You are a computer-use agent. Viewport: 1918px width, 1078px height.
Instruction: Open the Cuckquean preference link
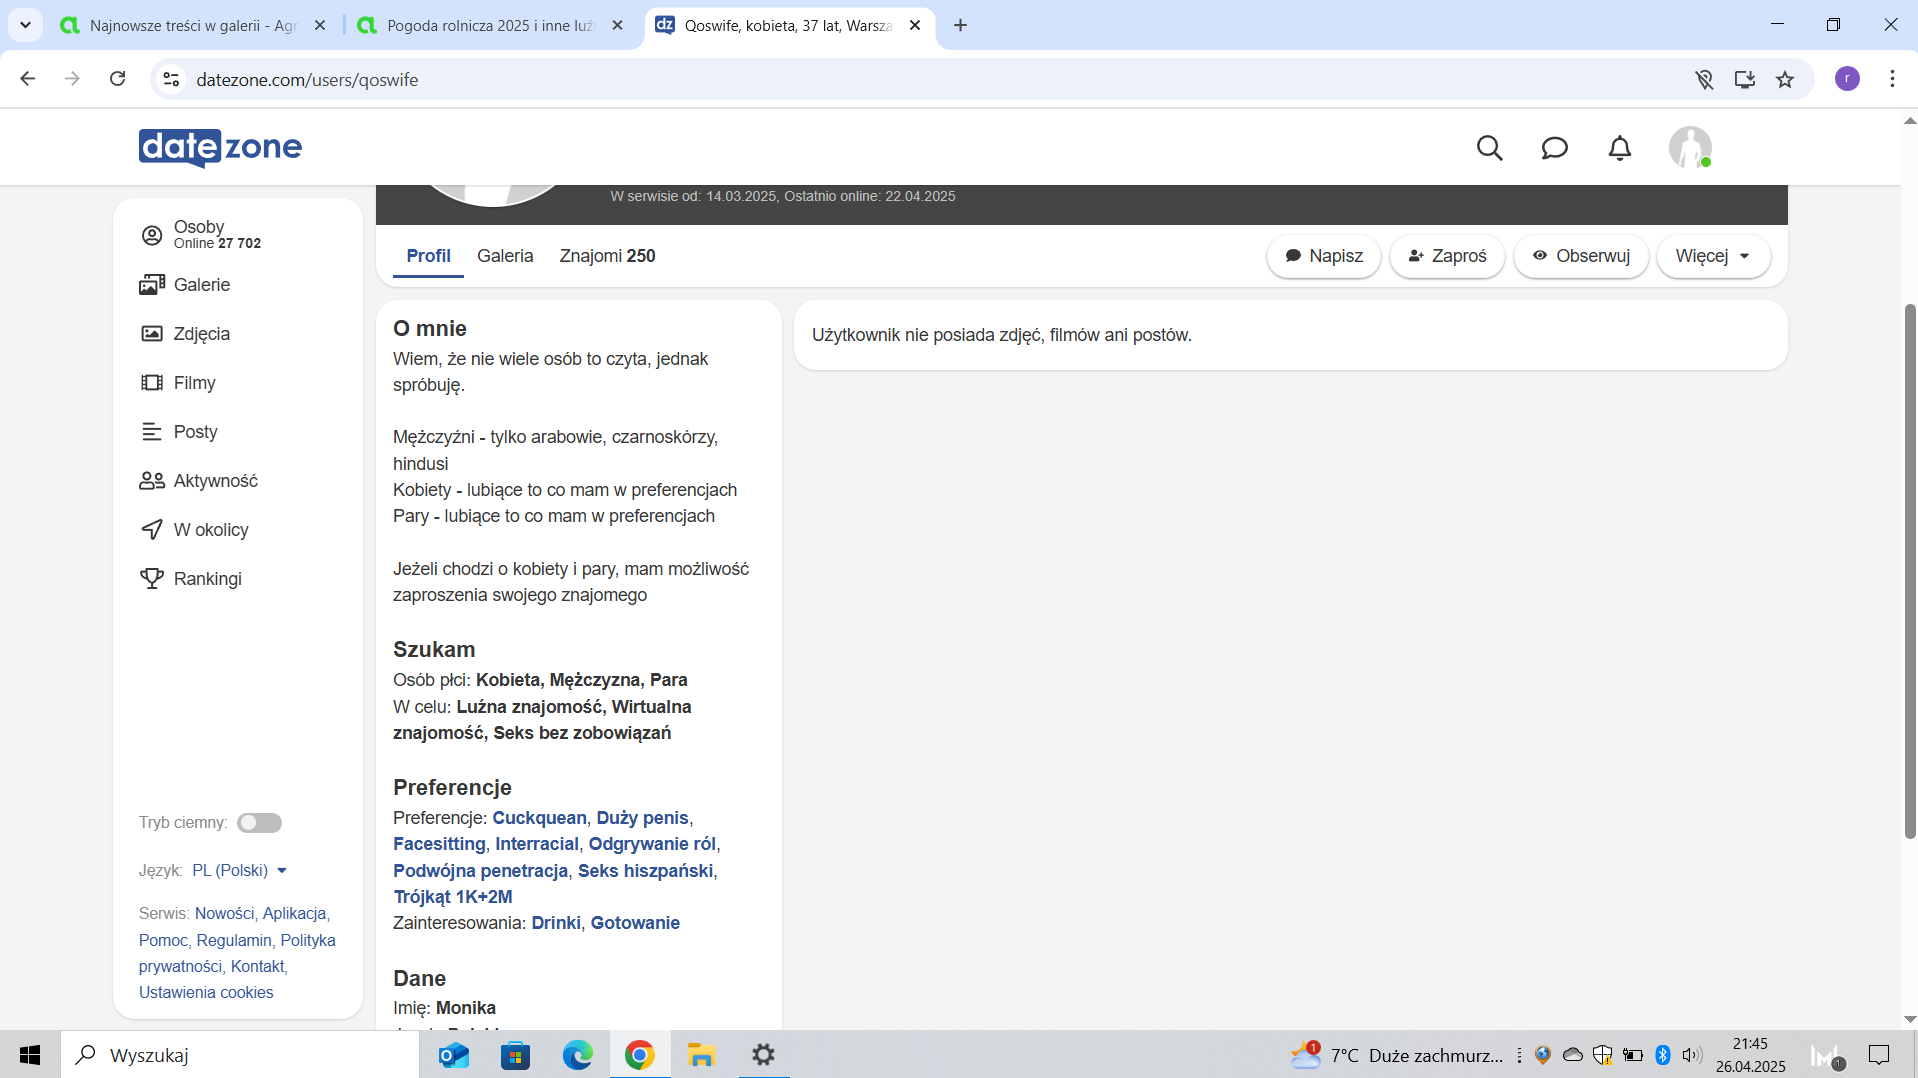539,818
